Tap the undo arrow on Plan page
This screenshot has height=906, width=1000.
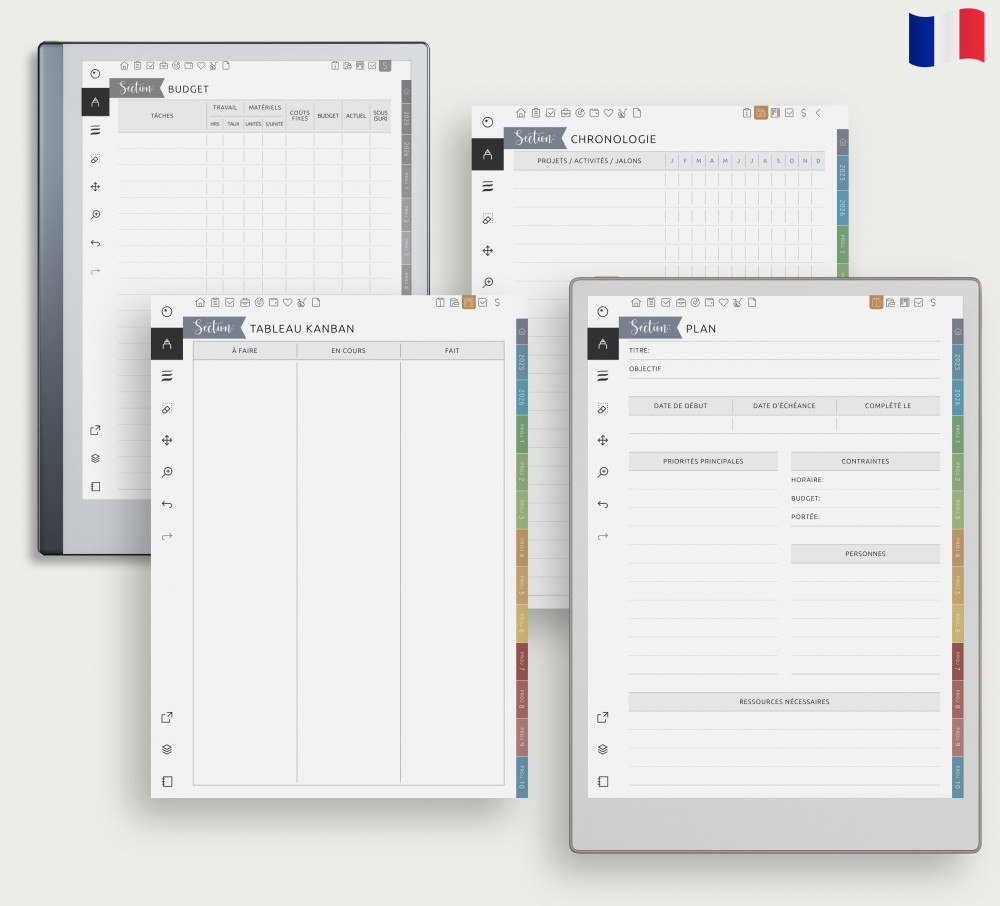602,504
